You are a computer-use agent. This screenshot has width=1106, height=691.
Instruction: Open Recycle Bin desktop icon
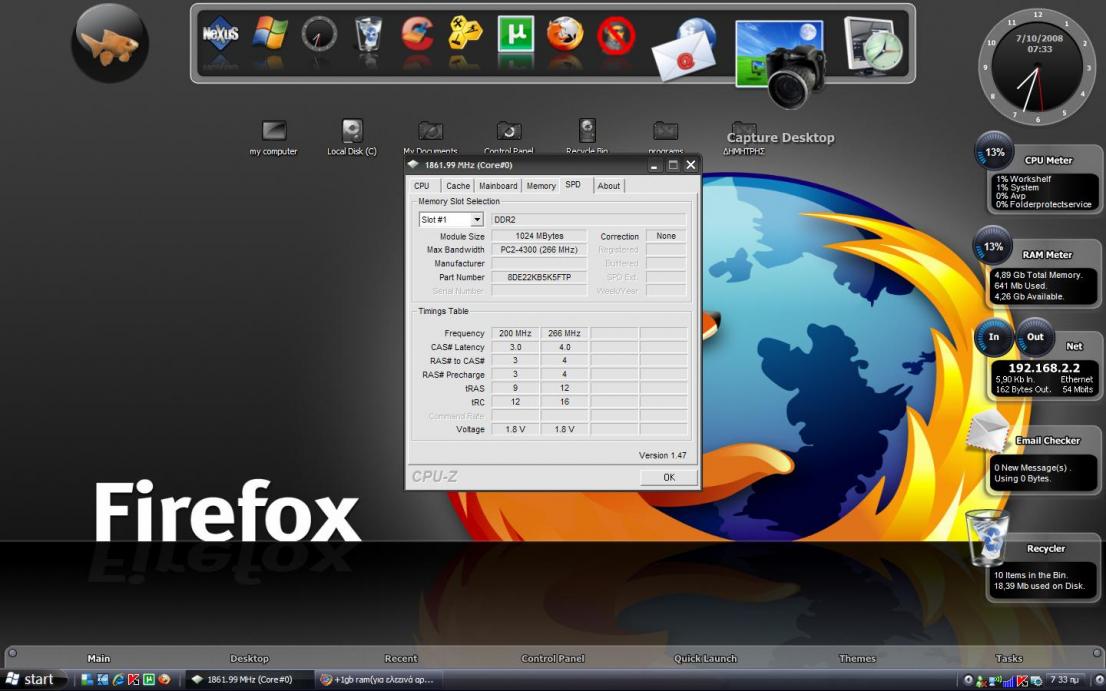pyautogui.click(x=587, y=137)
